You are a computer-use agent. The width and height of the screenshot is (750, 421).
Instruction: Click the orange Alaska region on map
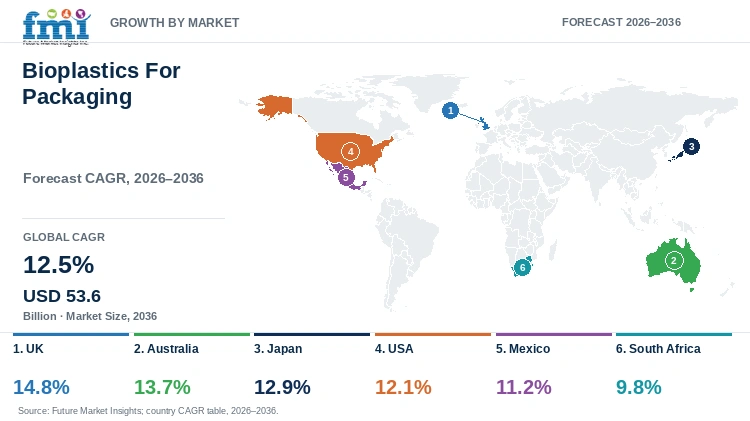[x=275, y=106]
